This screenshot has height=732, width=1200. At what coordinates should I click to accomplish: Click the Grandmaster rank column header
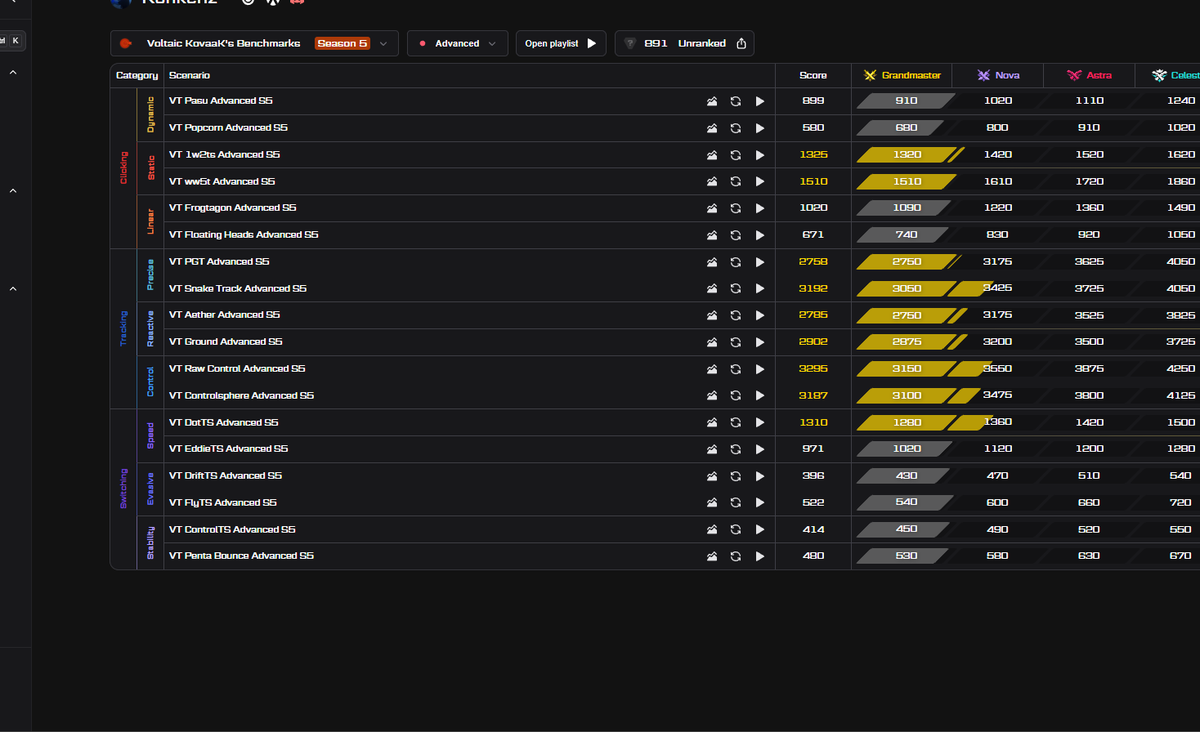[902, 76]
